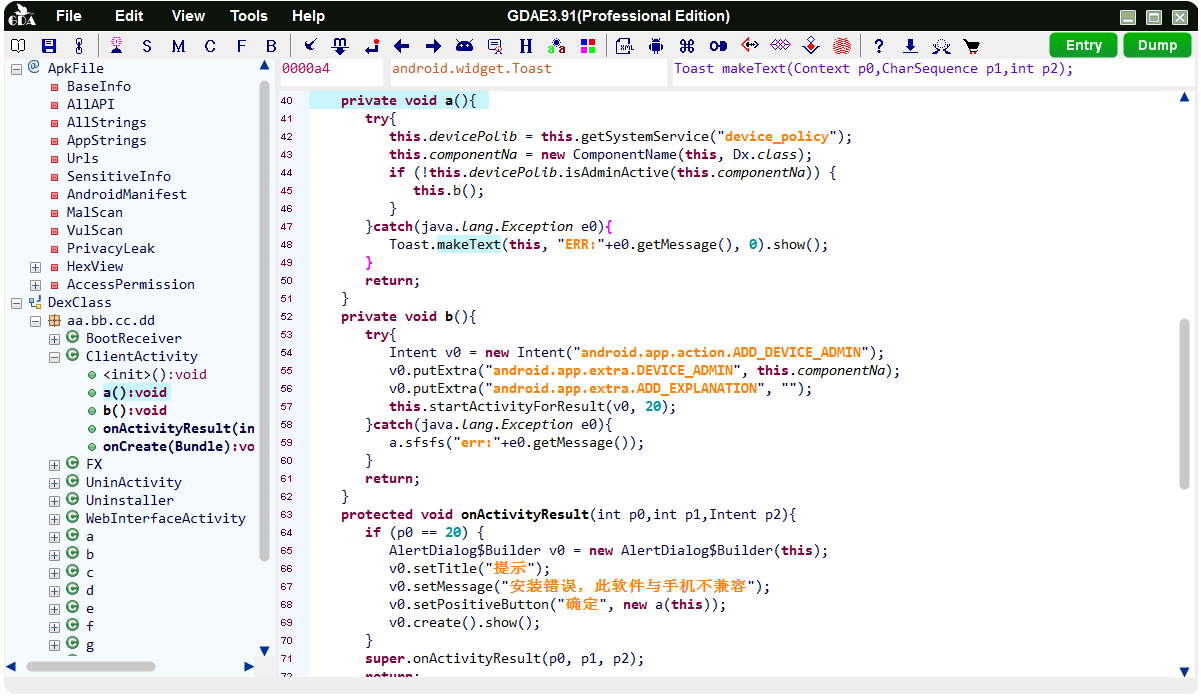Click the m with down arrow icon
This screenshot has height=698, width=1201.
coord(340,46)
